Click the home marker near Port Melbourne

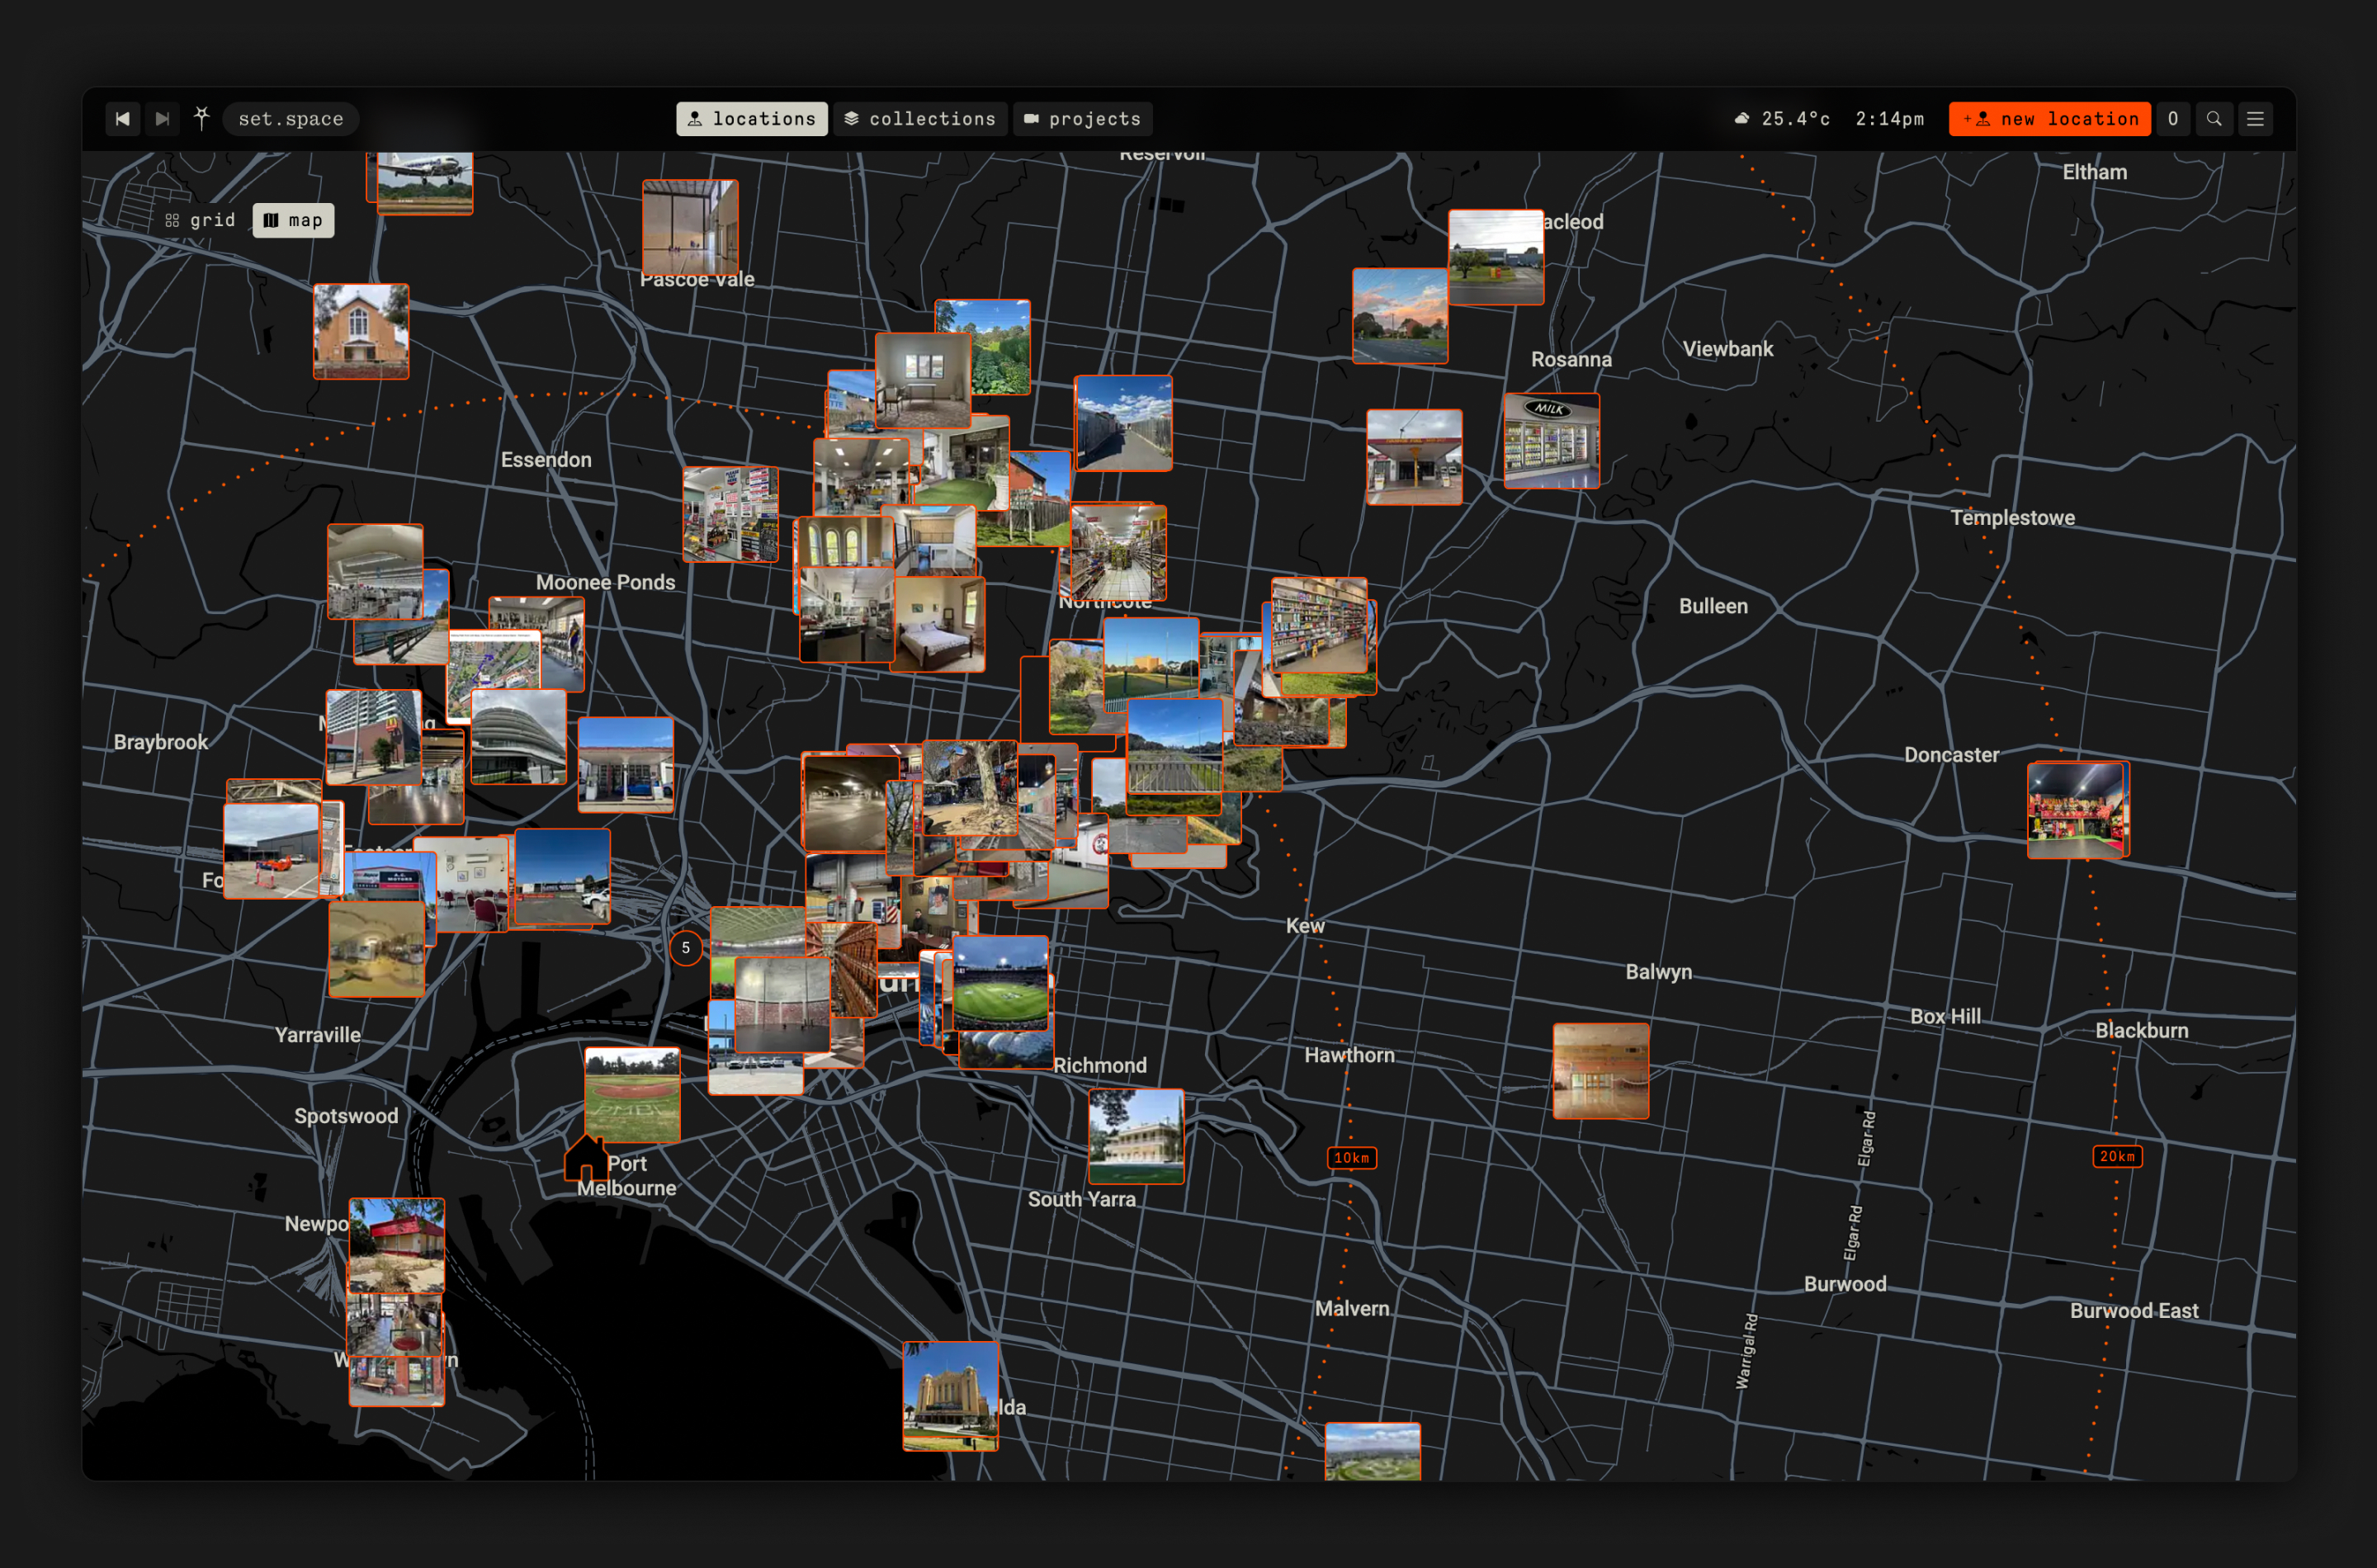pos(586,1159)
